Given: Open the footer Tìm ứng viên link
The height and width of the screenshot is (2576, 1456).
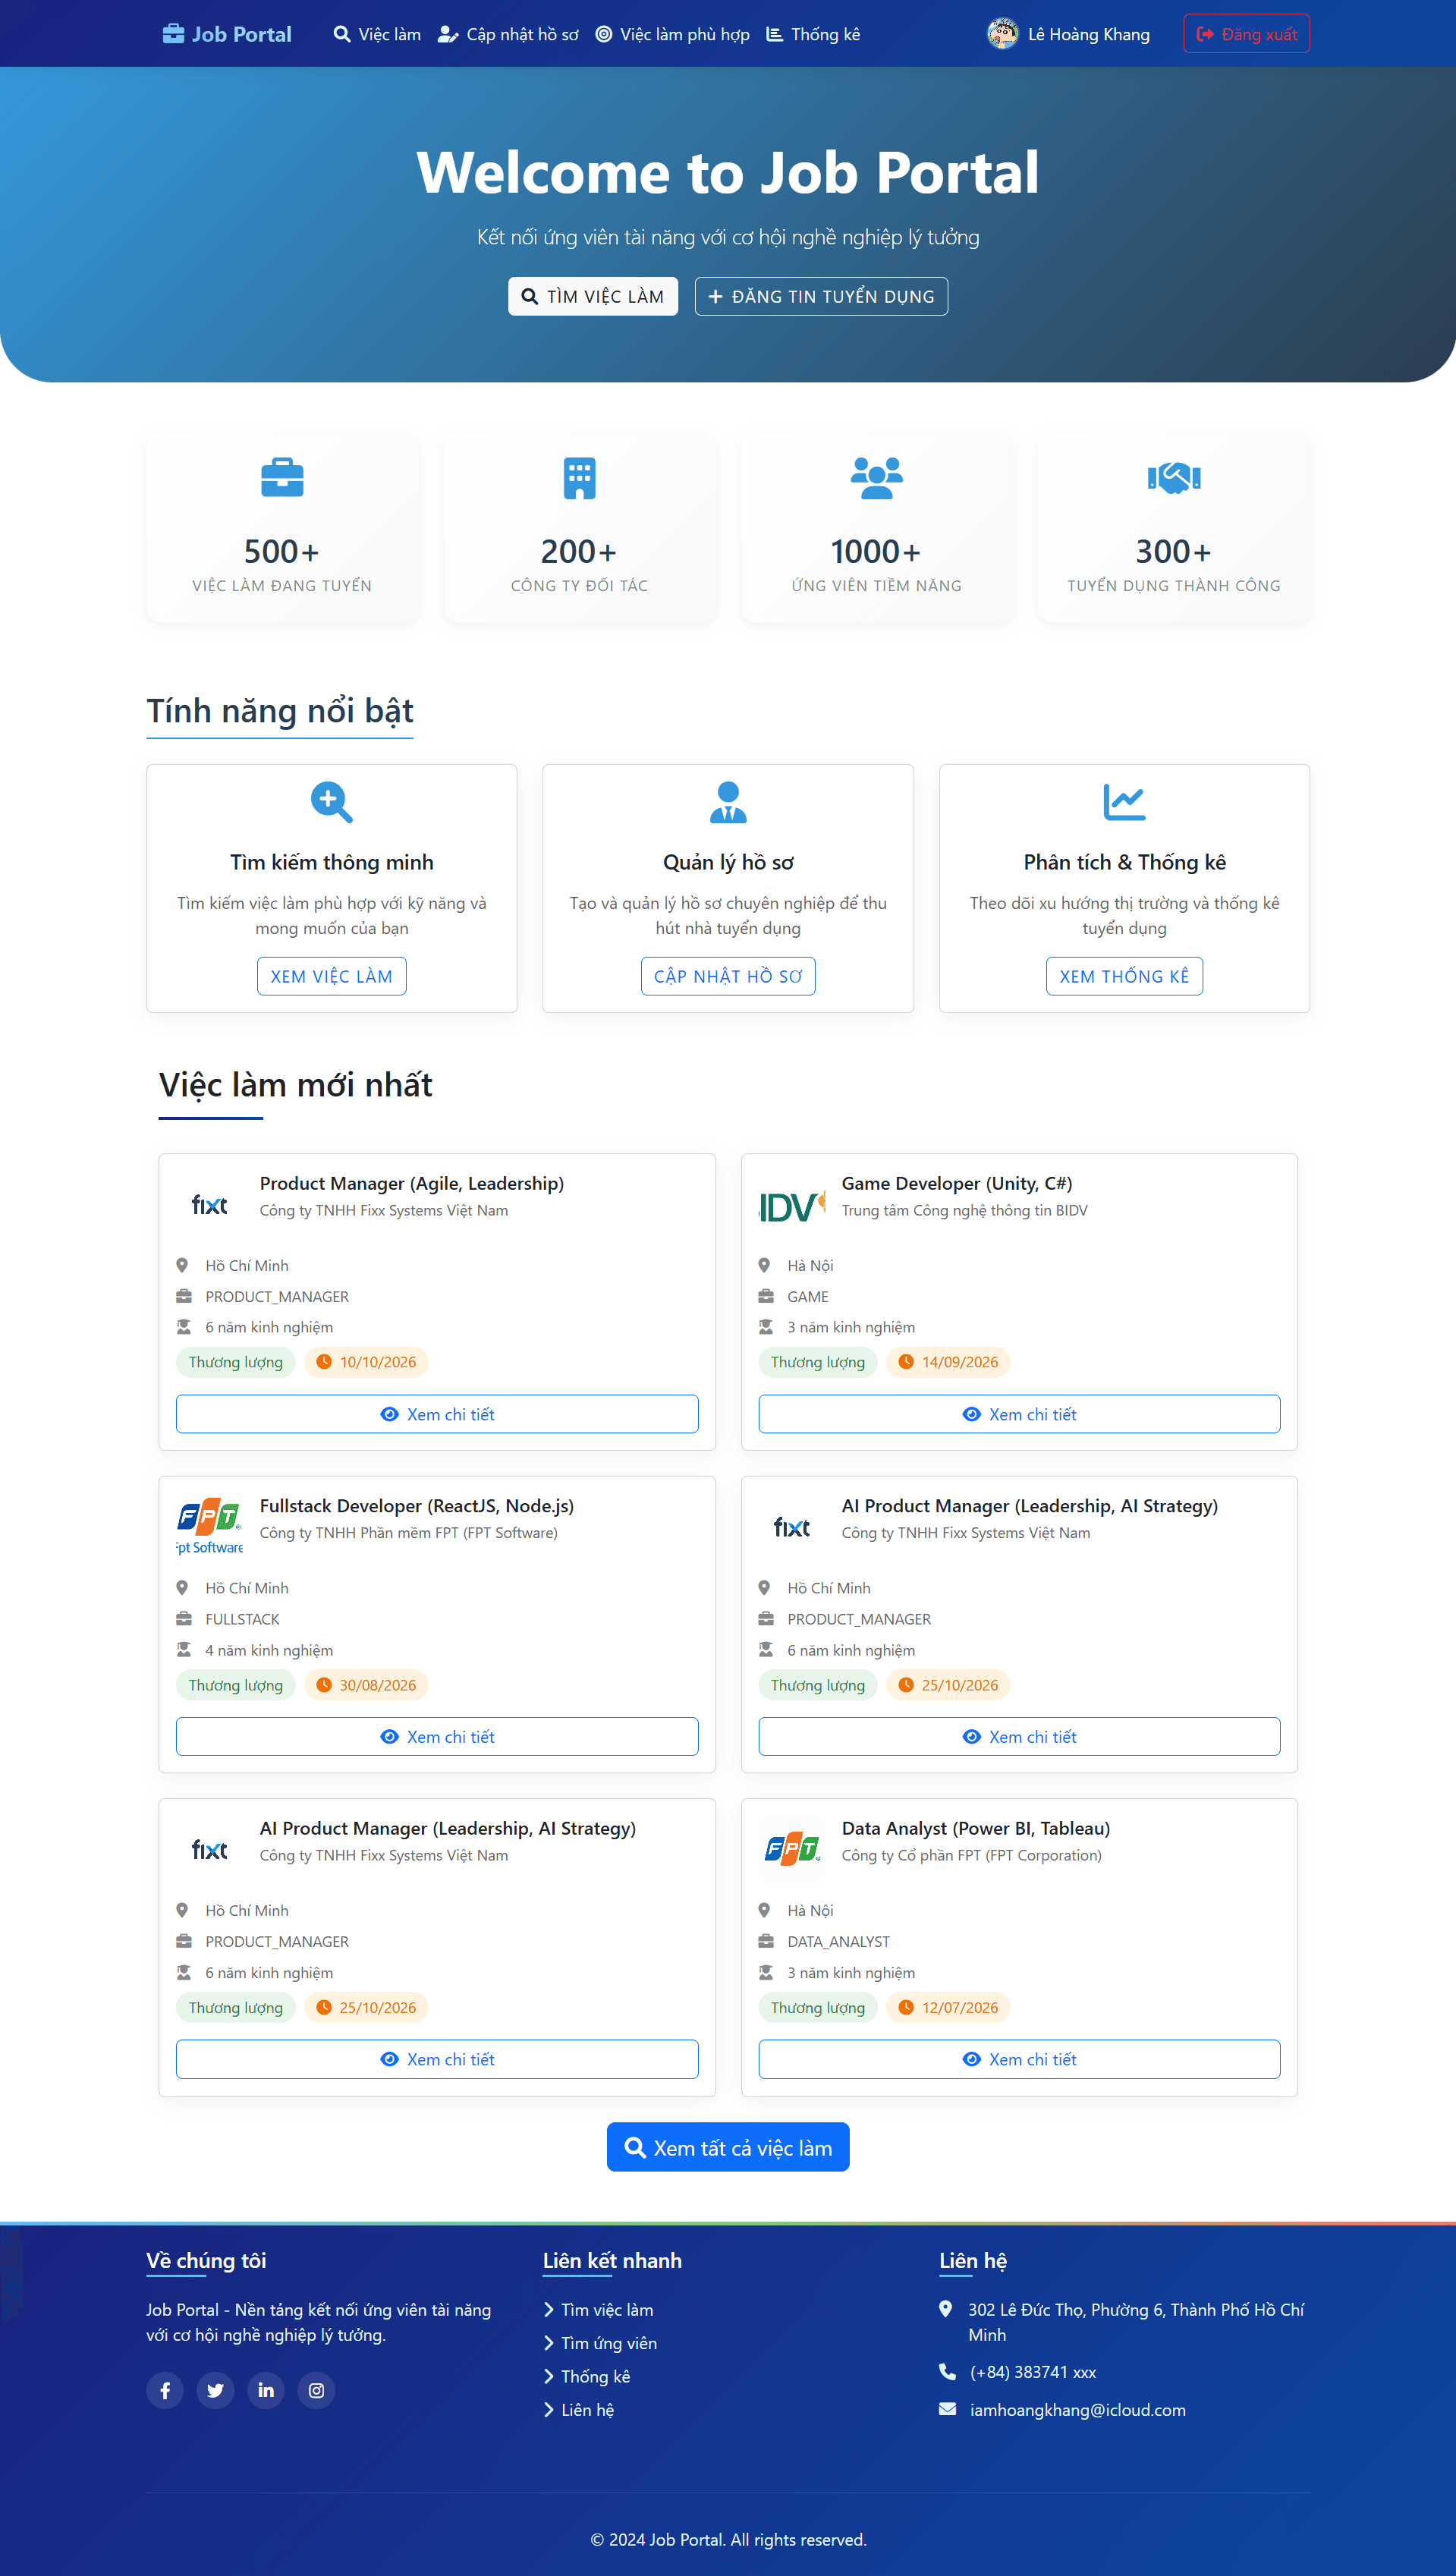Looking at the screenshot, I should 600,2343.
